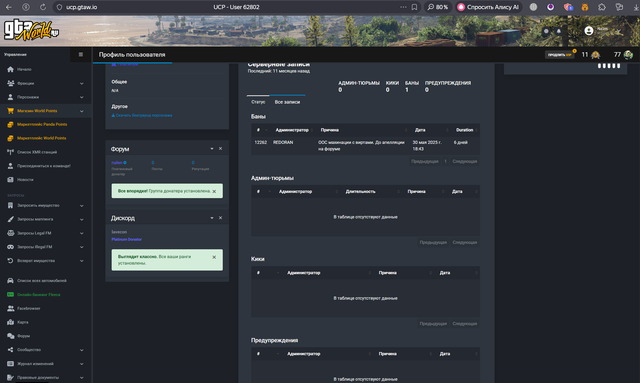The width and height of the screenshot is (640, 383).
Task: Click the browser back arrow
Action: click(x=9, y=7)
